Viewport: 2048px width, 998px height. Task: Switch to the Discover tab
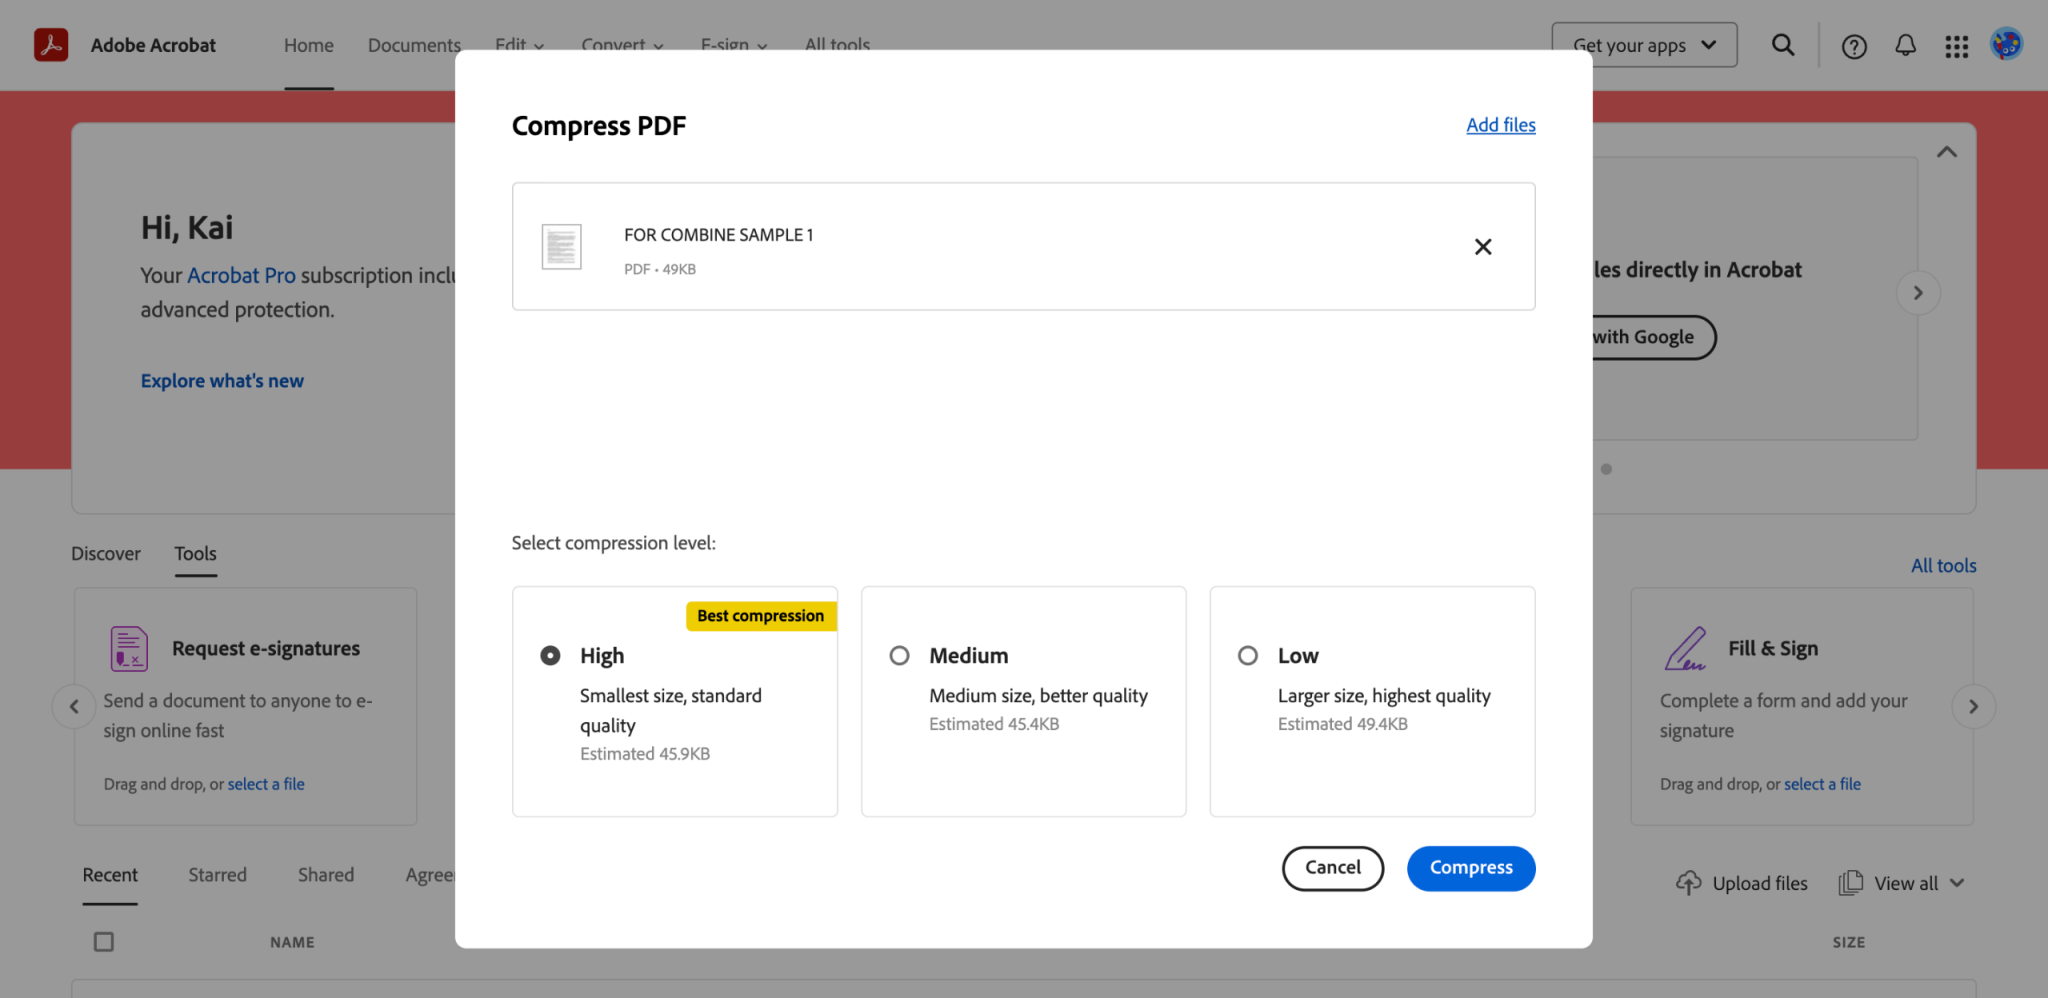(x=106, y=554)
